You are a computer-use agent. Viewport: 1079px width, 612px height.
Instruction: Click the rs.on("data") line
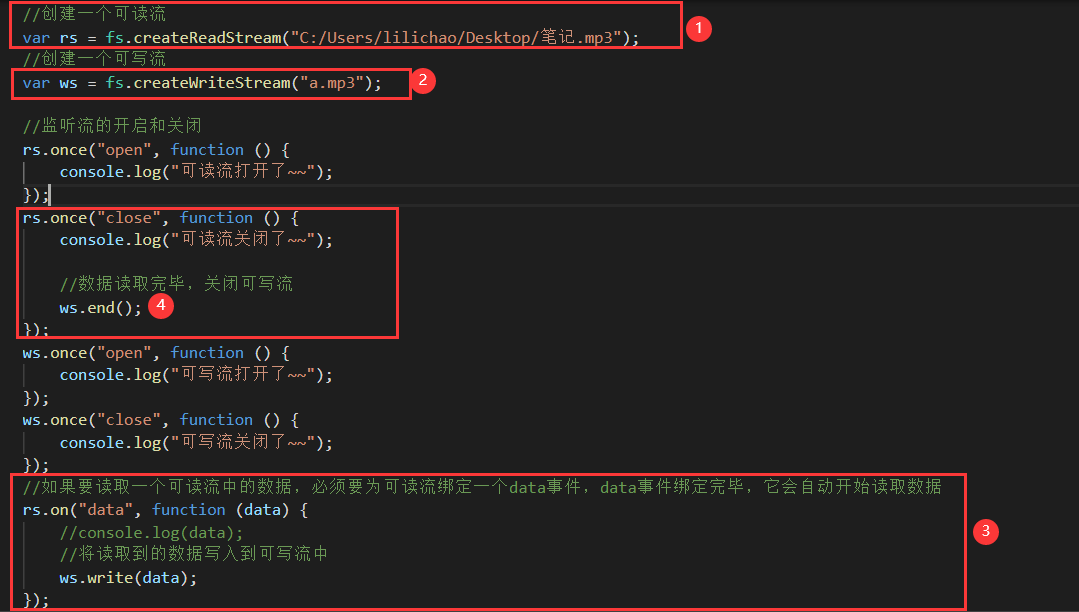coord(165,510)
